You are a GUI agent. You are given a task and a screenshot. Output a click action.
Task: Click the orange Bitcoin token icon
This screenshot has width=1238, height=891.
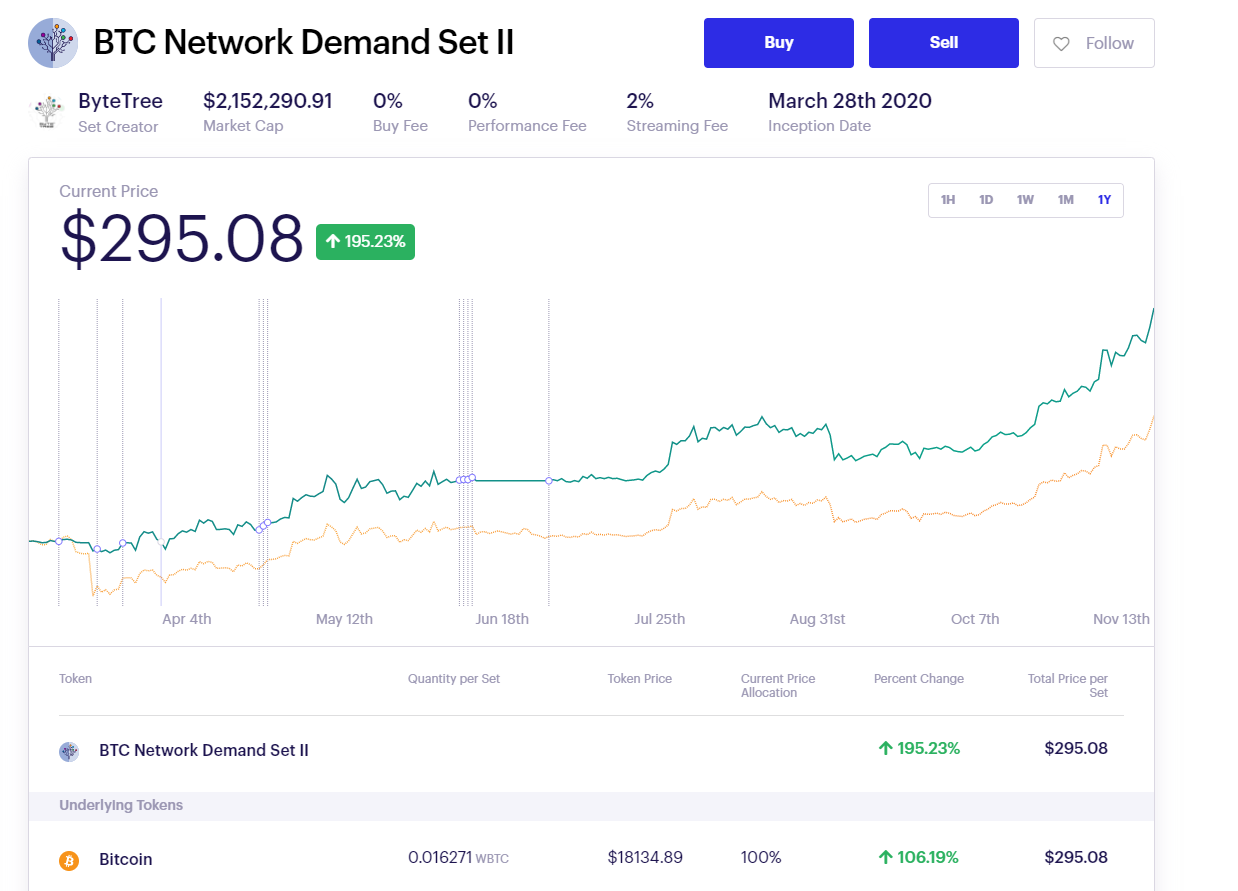69,859
